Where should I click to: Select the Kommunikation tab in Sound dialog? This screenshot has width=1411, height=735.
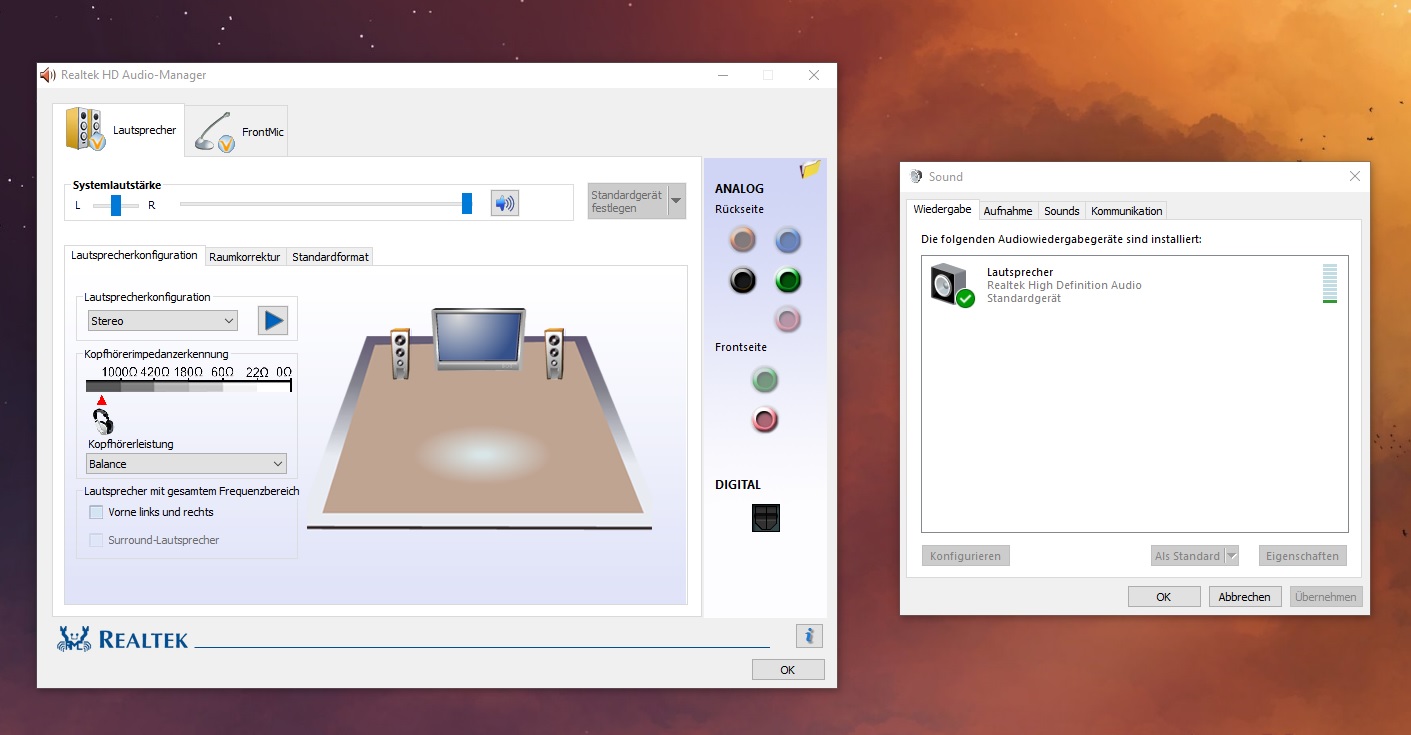tap(1127, 211)
